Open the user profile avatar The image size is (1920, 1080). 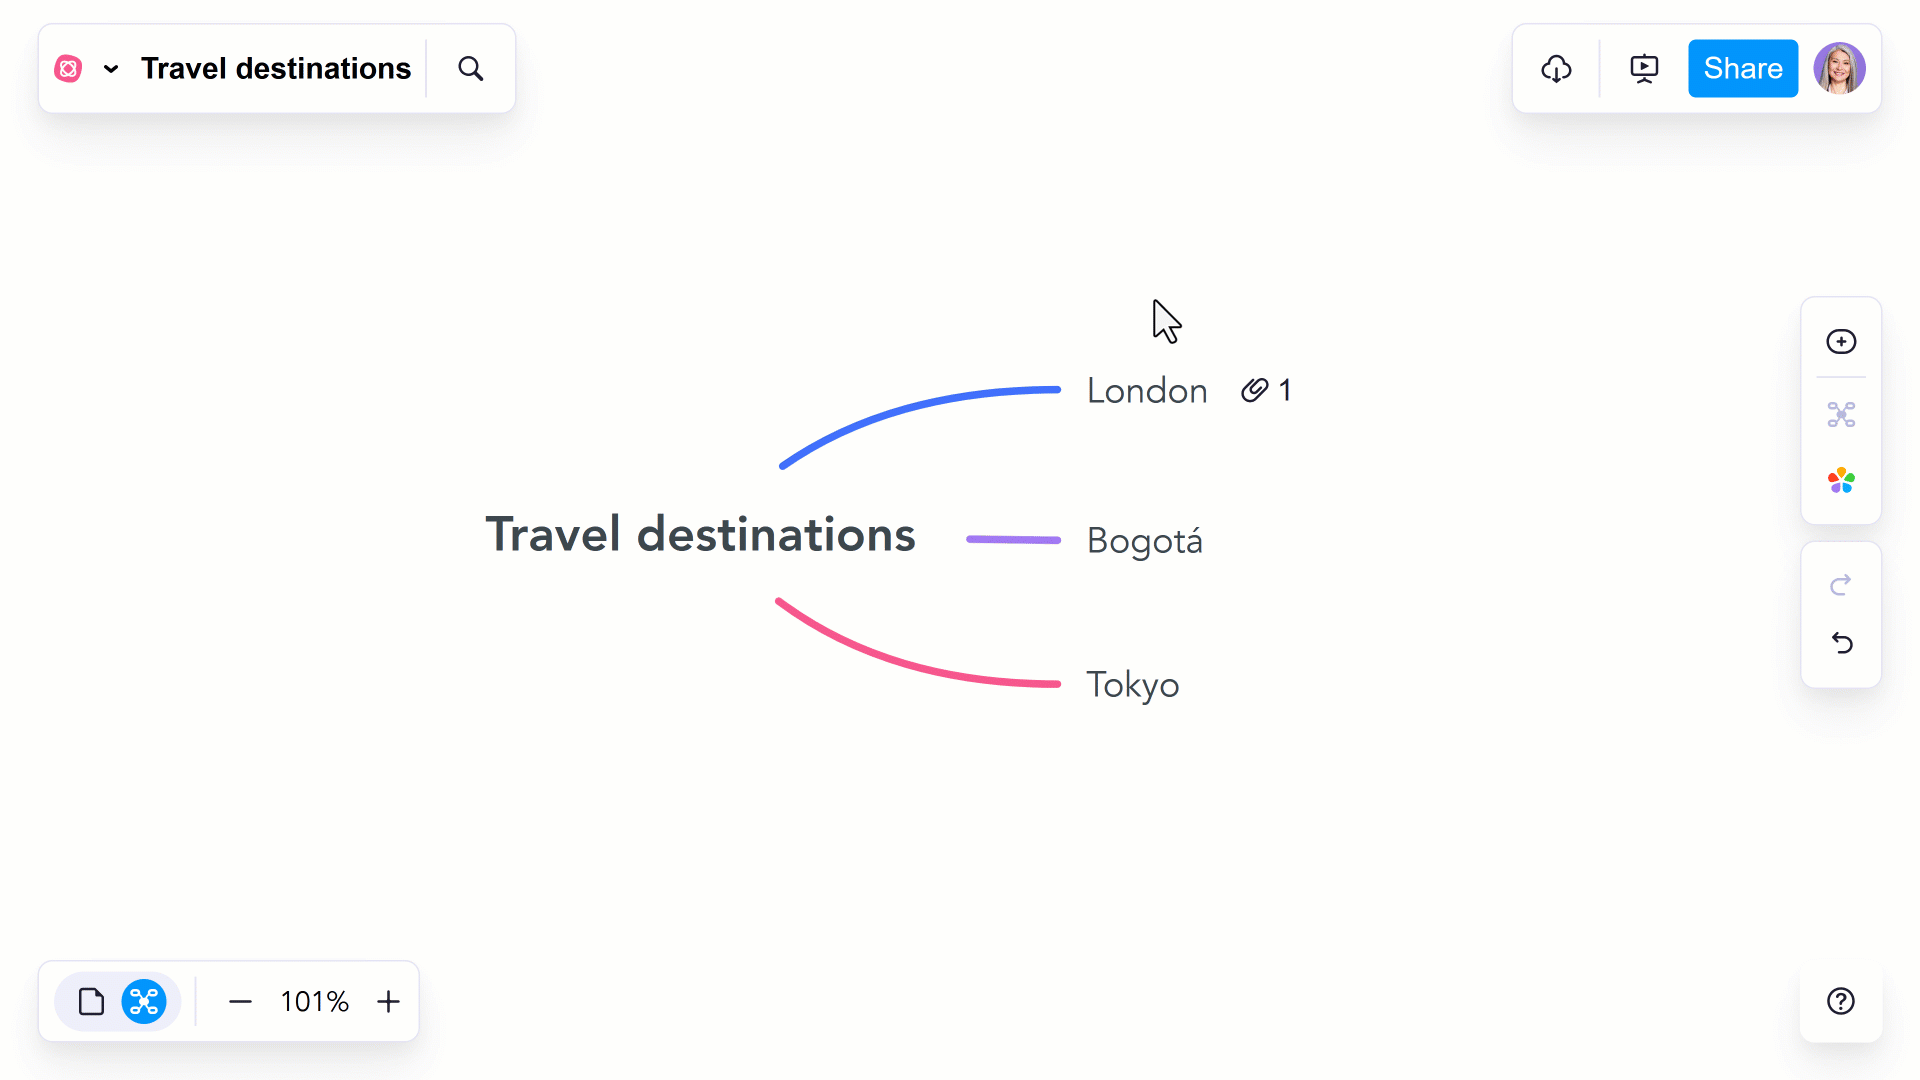coord(1839,68)
